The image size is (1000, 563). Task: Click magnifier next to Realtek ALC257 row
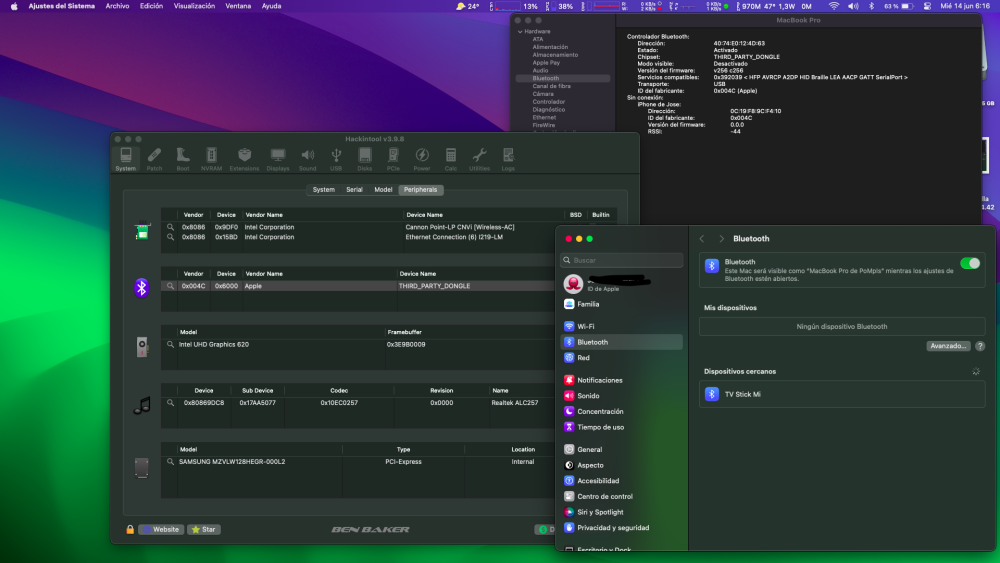click(x=170, y=403)
